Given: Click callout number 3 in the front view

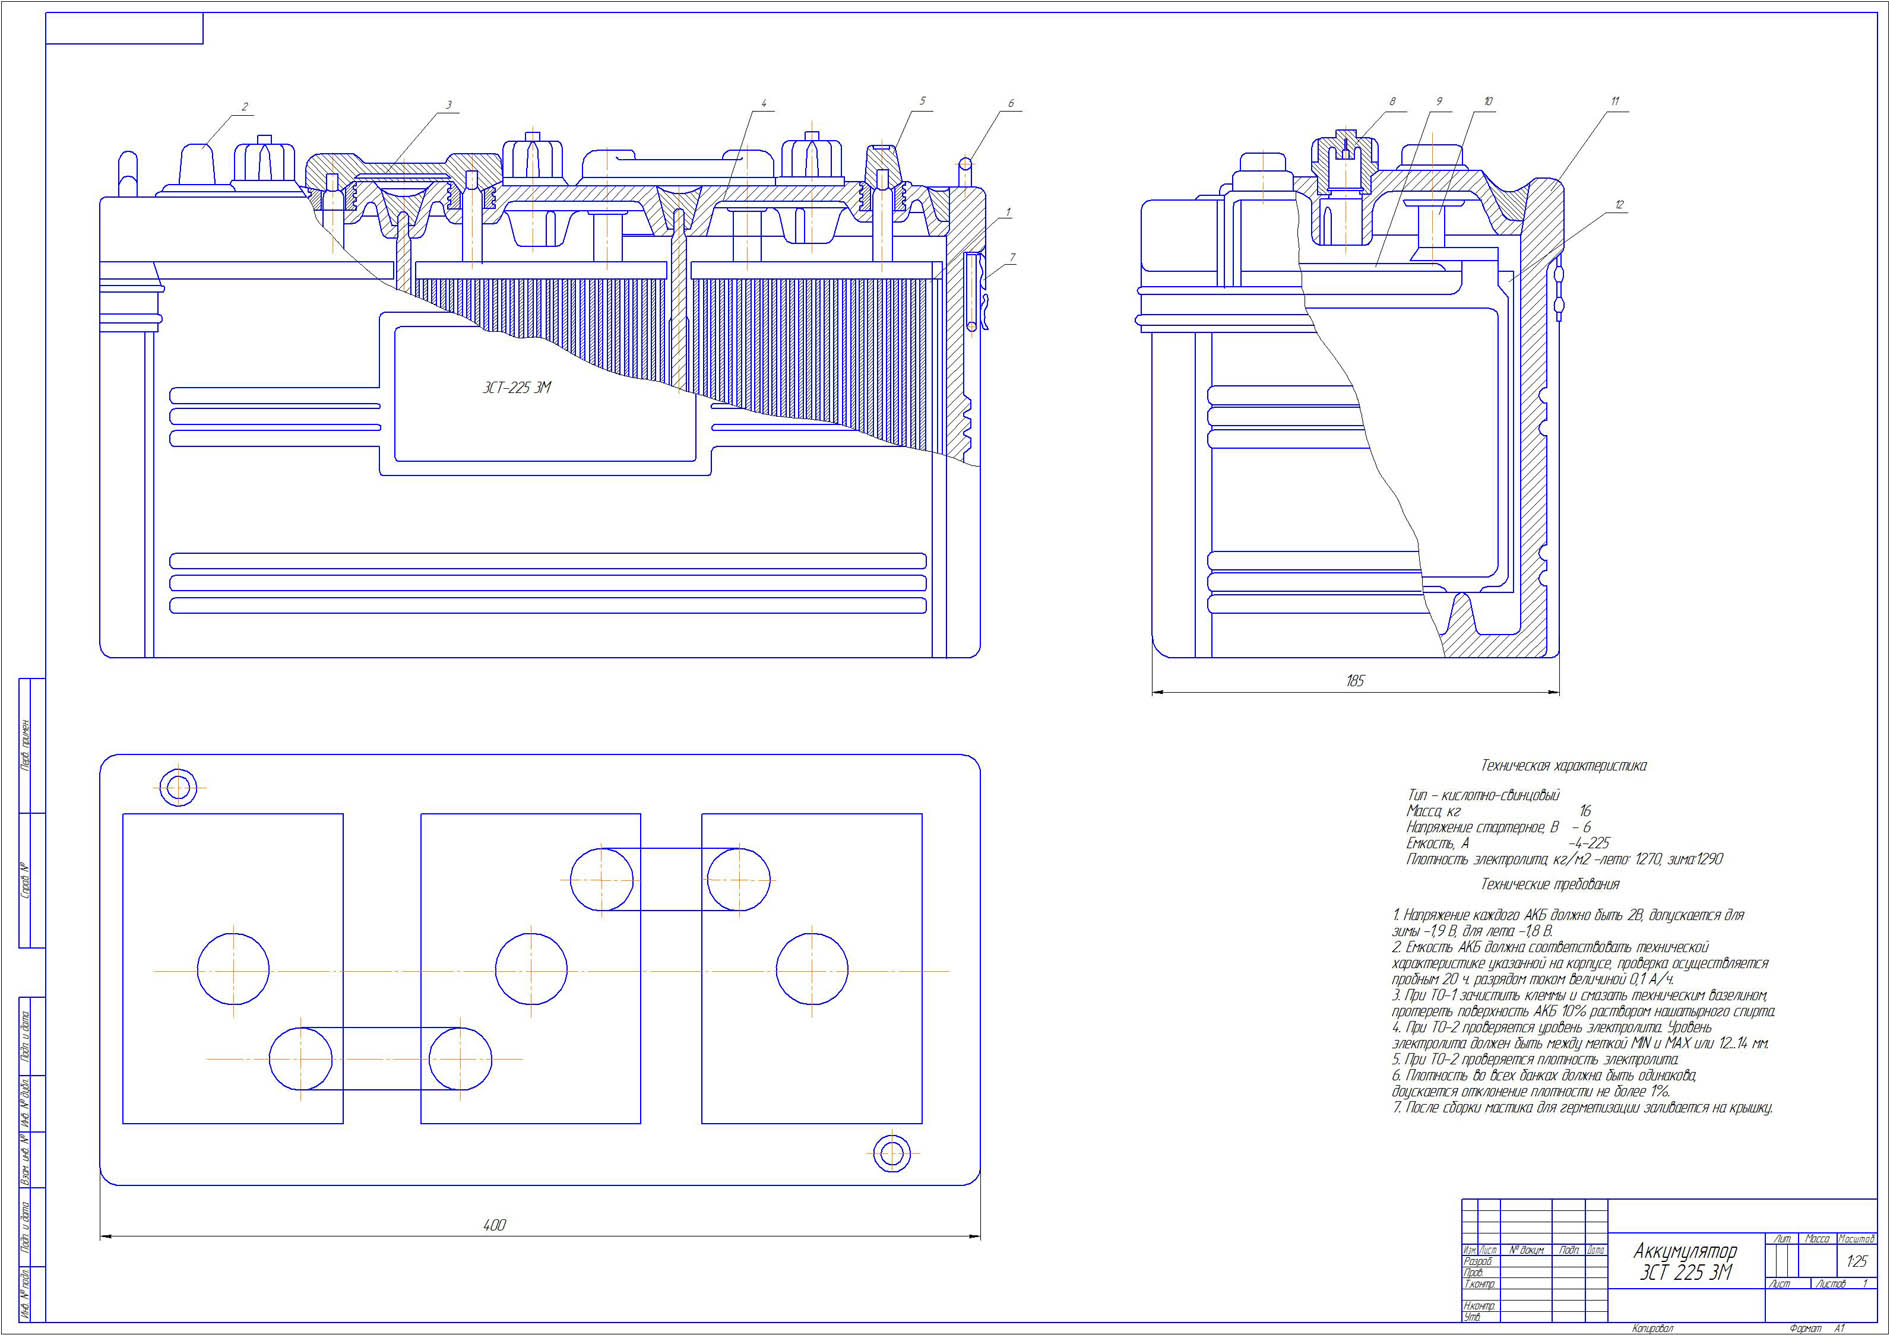Looking at the screenshot, I should pos(449,104).
